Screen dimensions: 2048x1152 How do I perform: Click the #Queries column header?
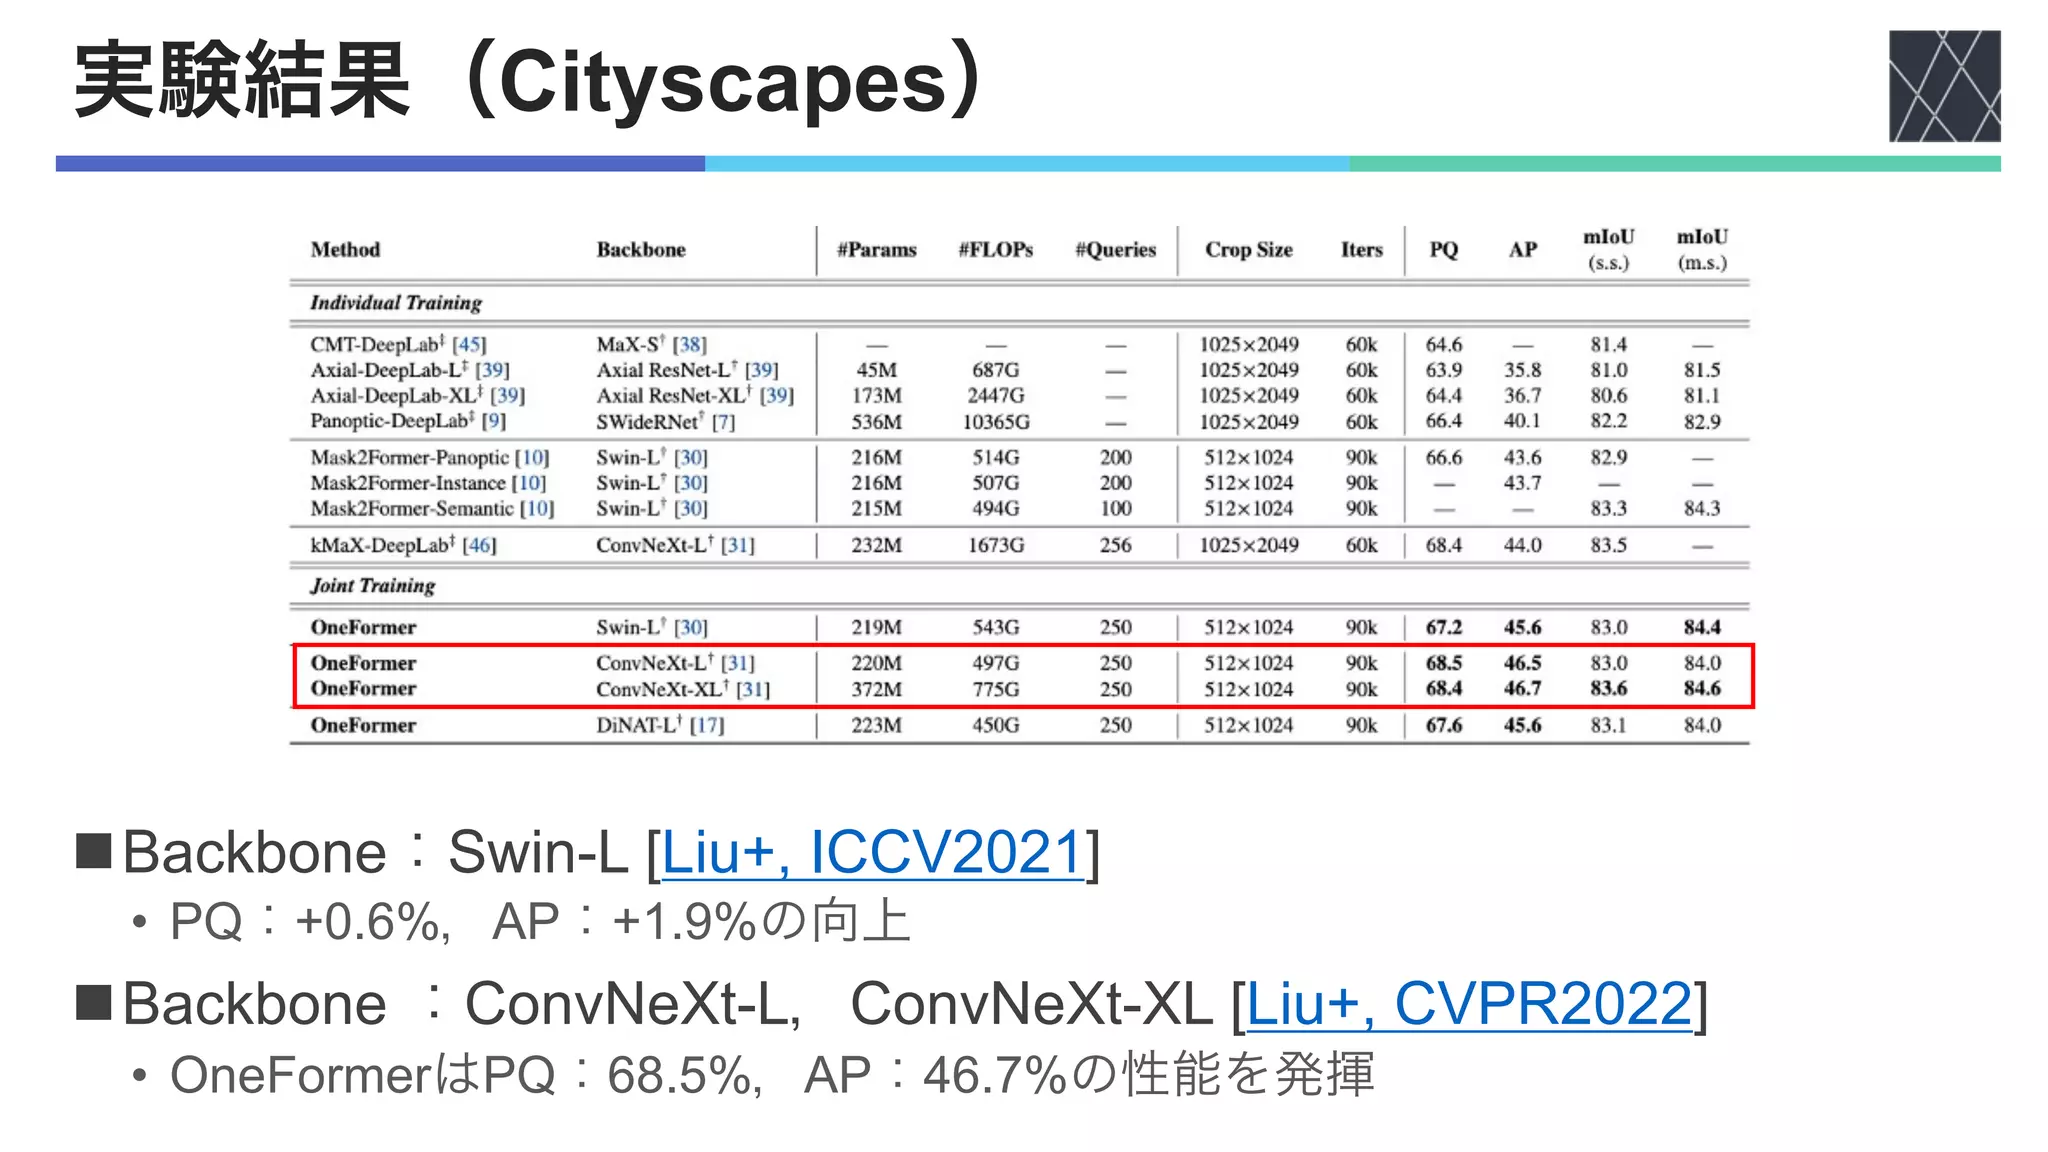pyautogui.click(x=1115, y=250)
